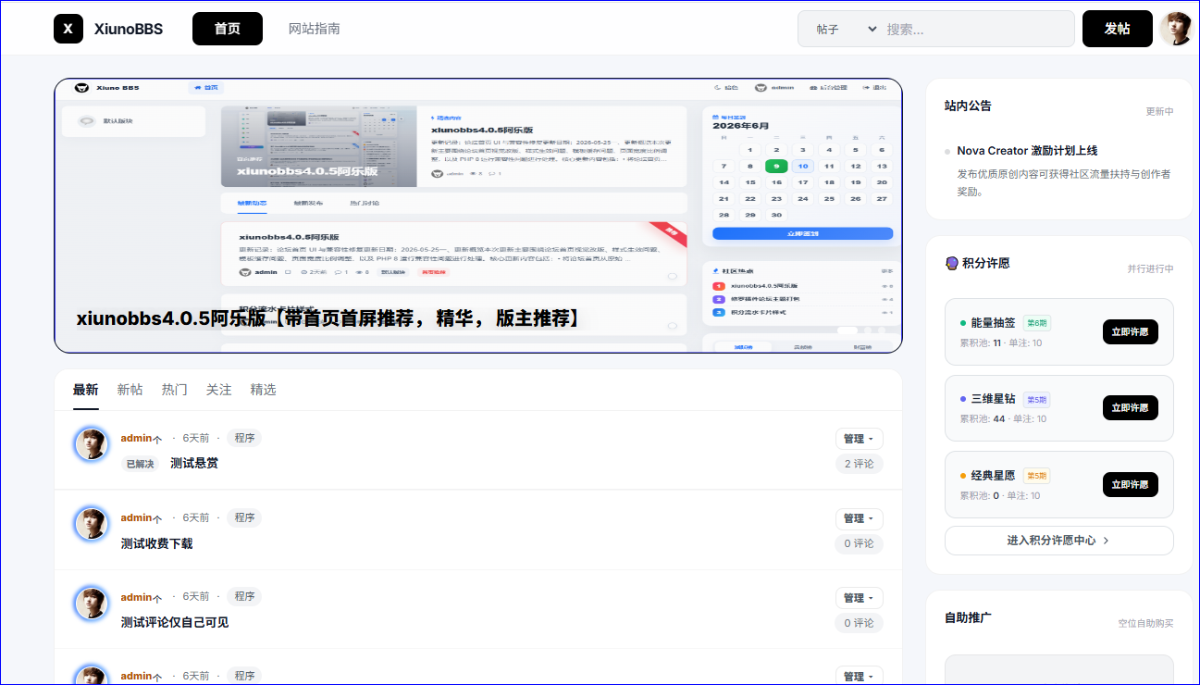Click the 经典星愿 wish title

pos(993,476)
